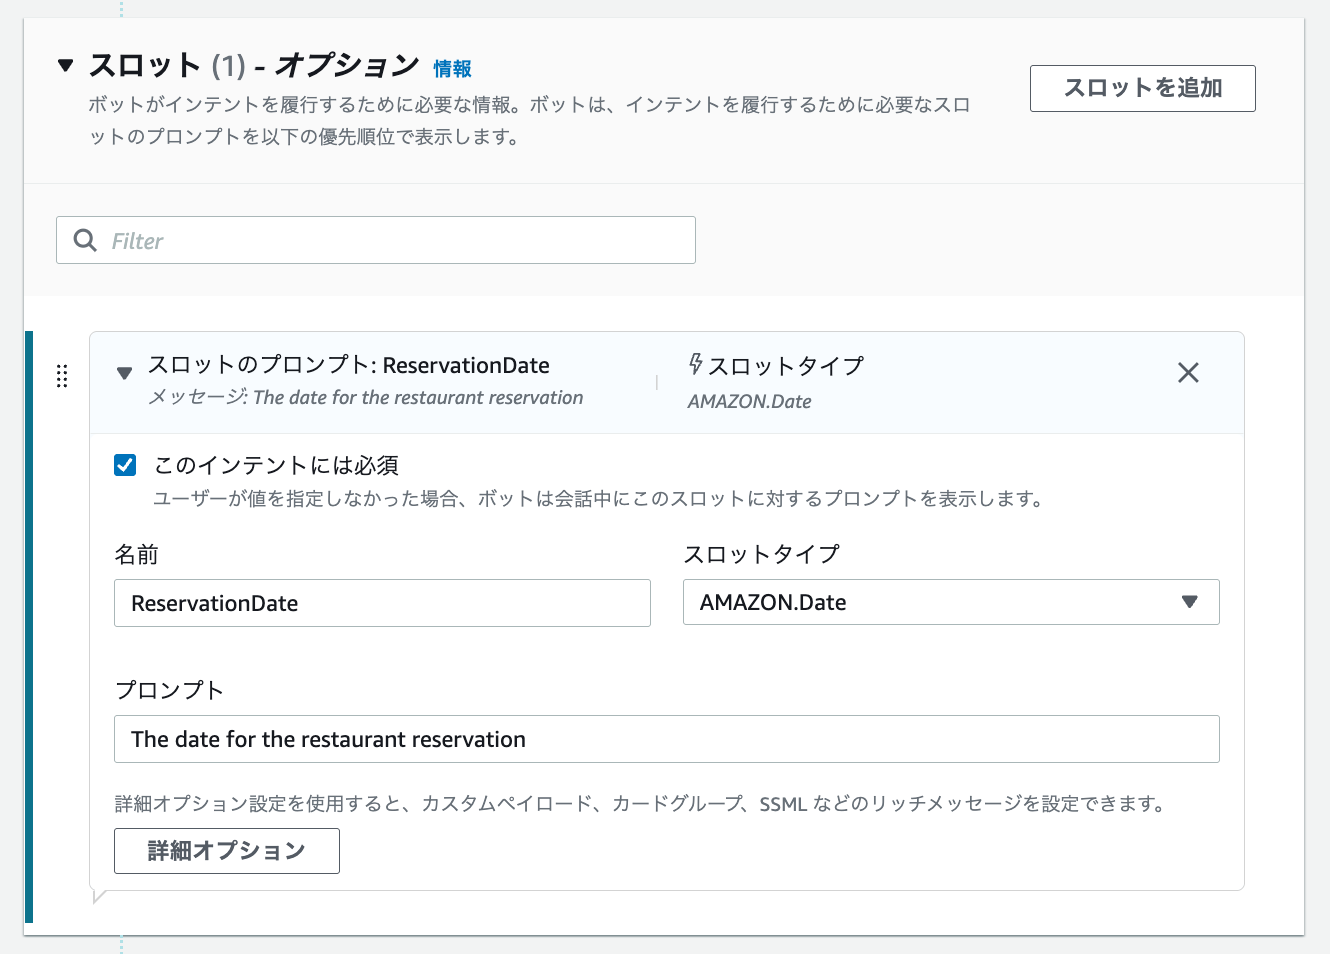
Task: Click the italic AMAZON.Date header value
Action: coord(749,401)
